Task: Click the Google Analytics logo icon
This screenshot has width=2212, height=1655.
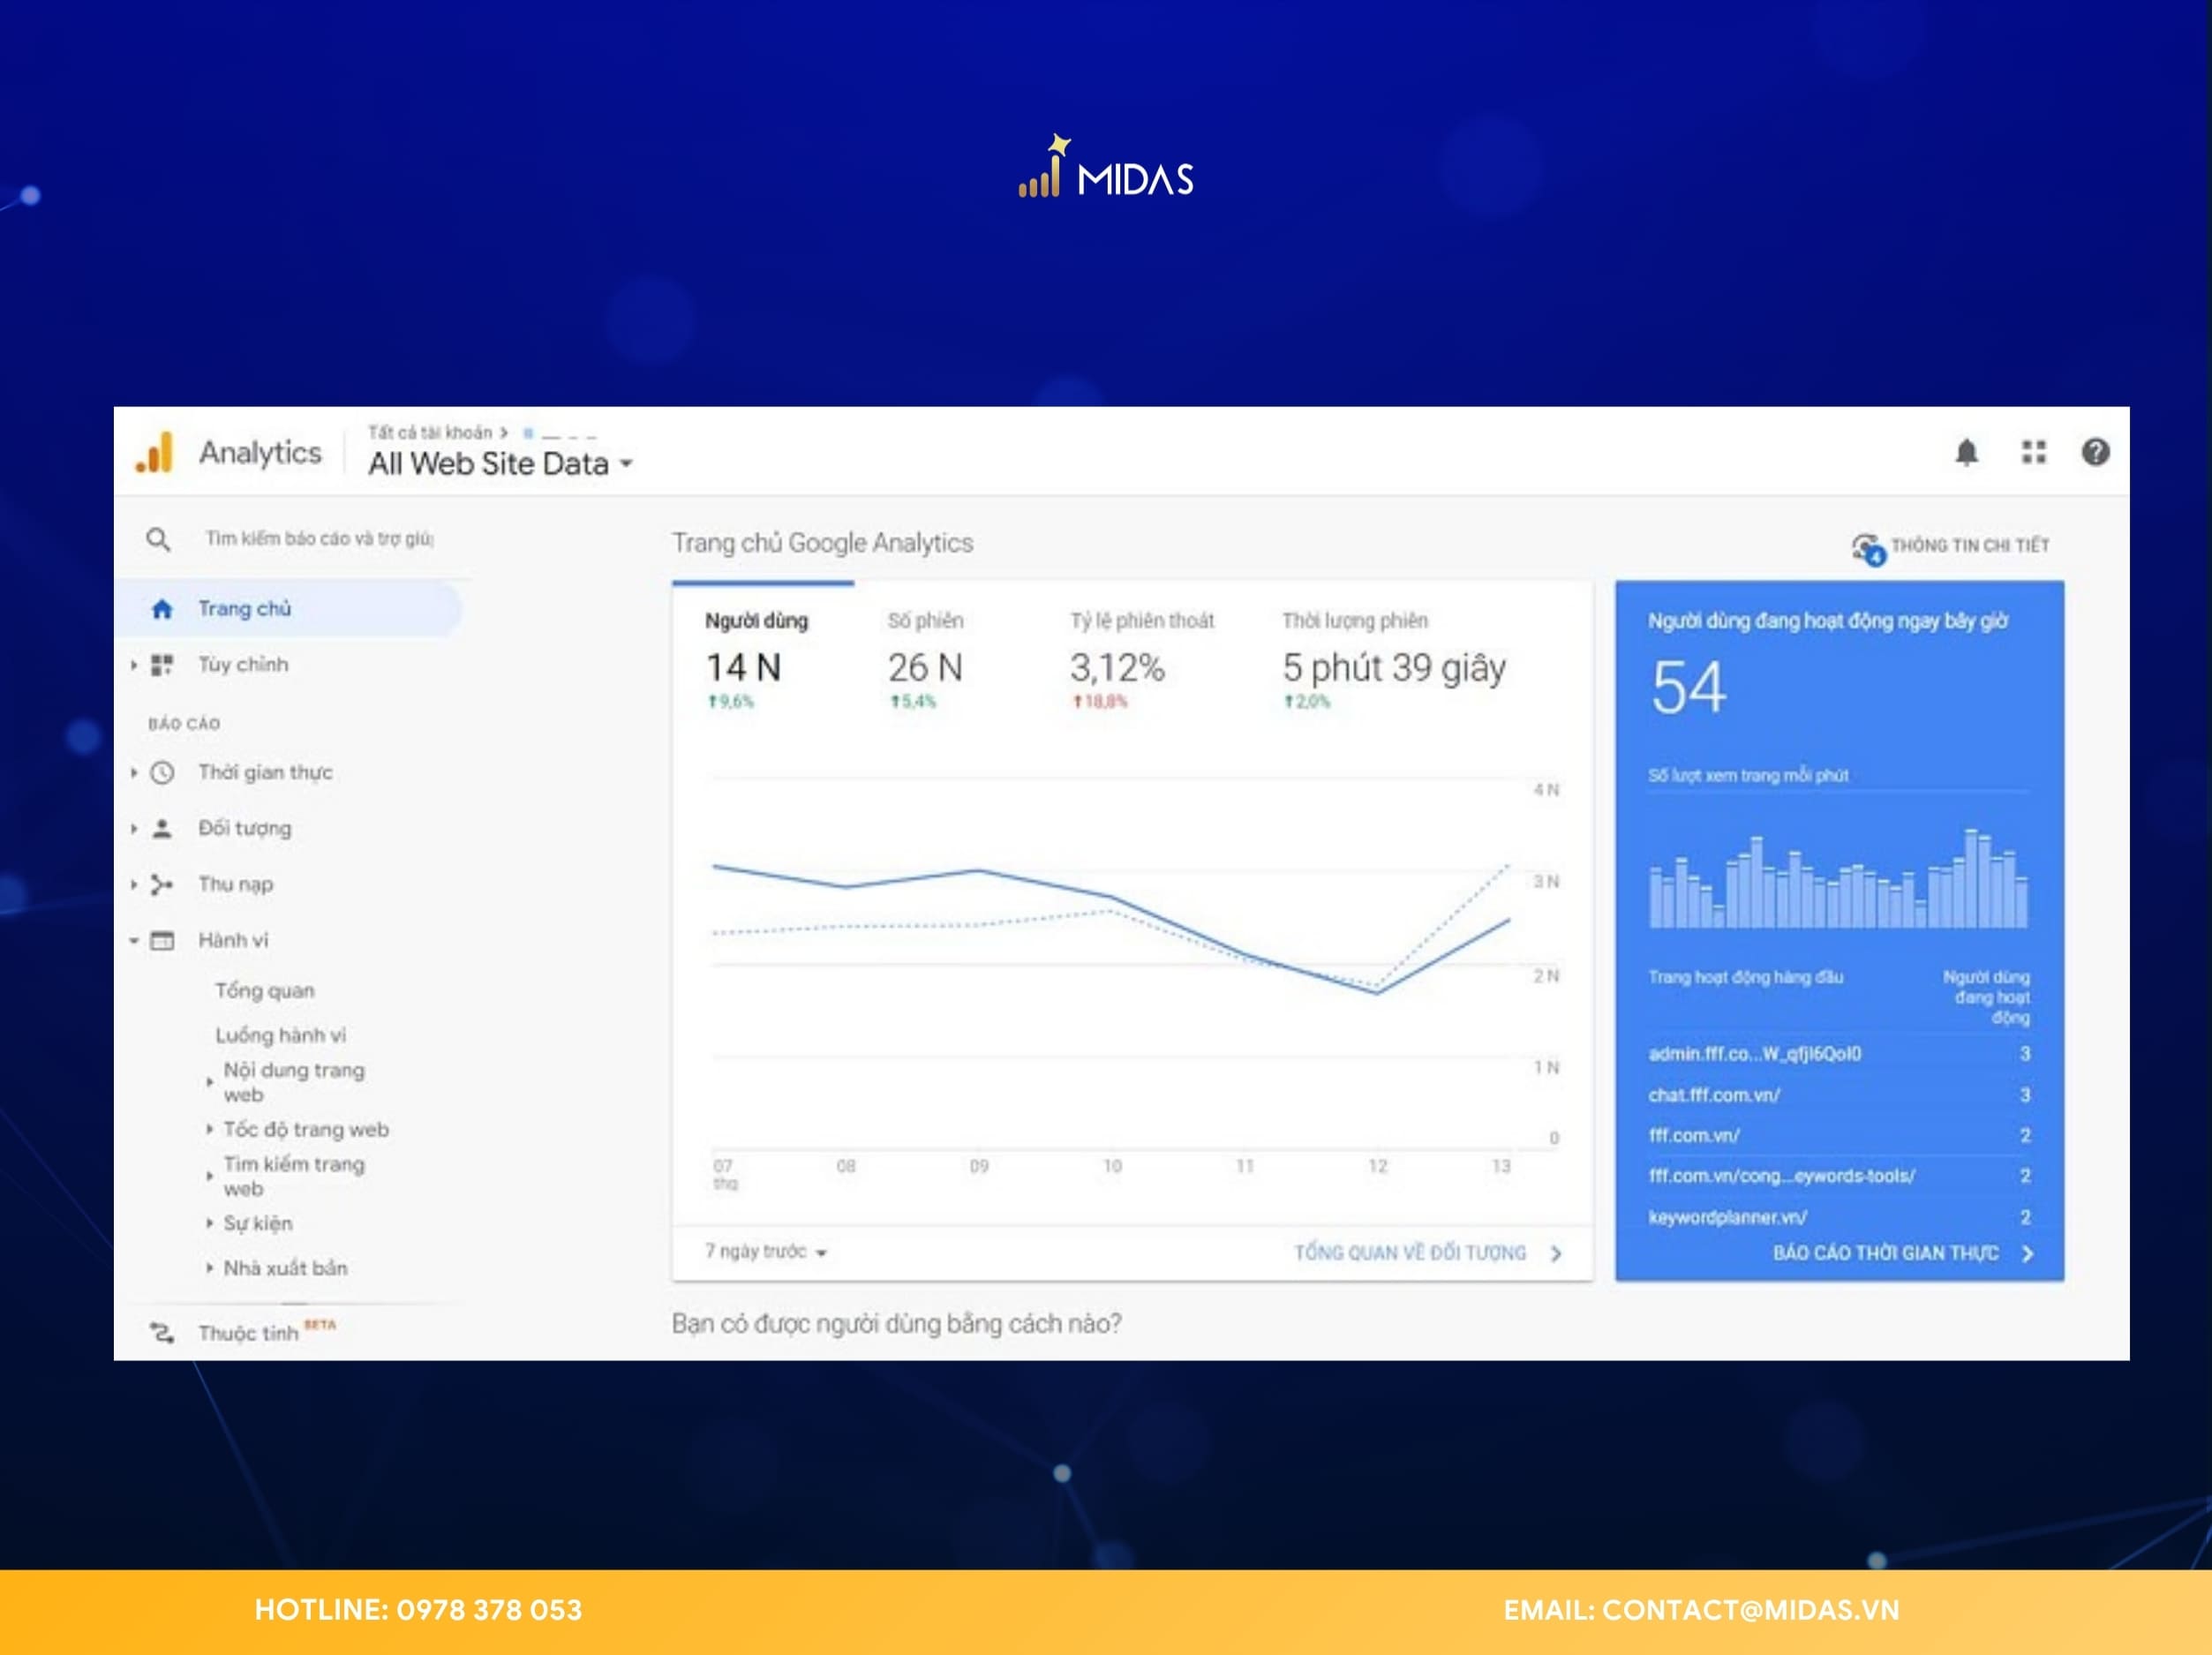Action: click(155, 452)
